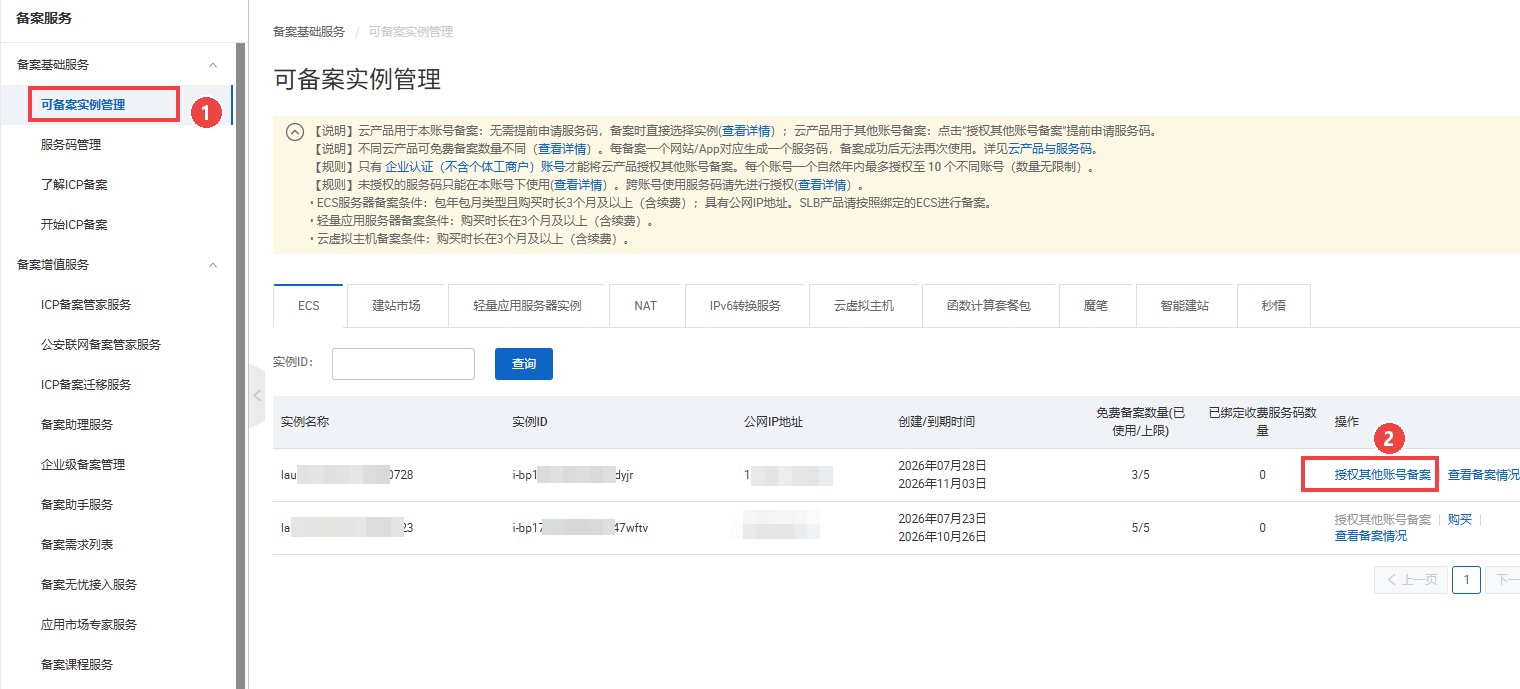The image size is (1520, 689).
Task: Focus the 实例ID search field
Action: (403, 364)
